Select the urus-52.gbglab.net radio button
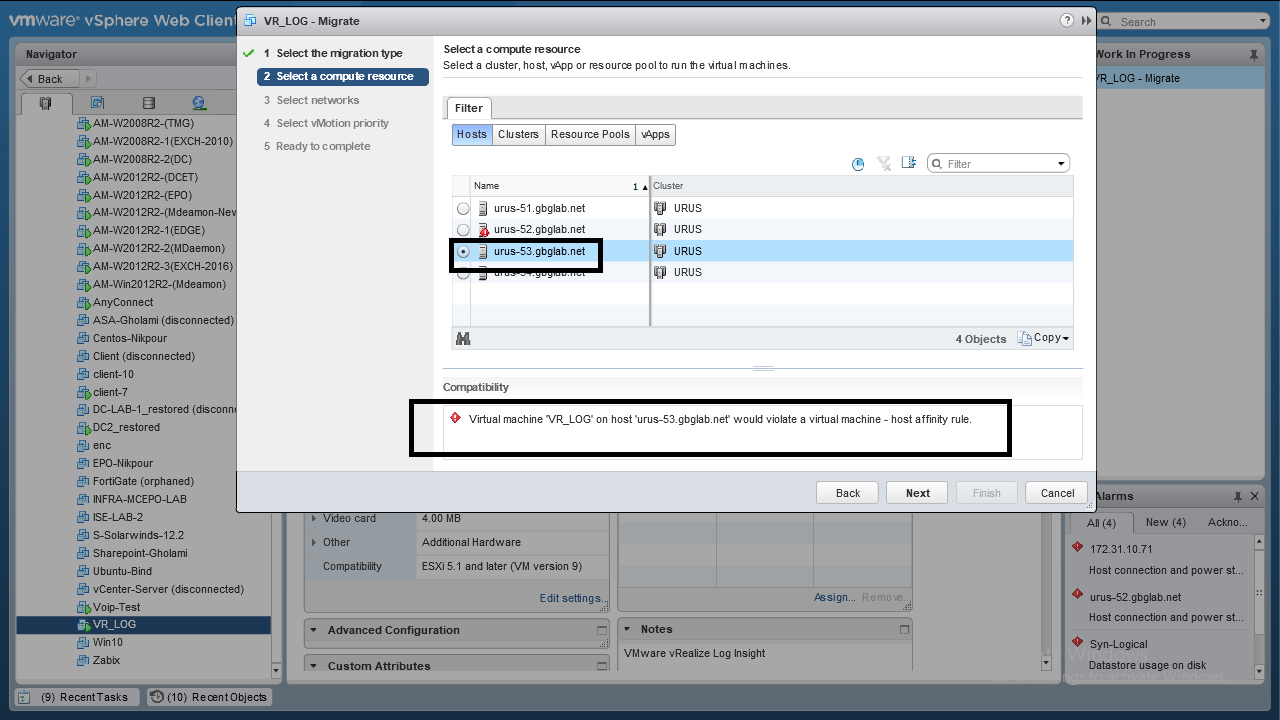The image size is (1280, 720). pyautogui.click(x=463, y=230)
